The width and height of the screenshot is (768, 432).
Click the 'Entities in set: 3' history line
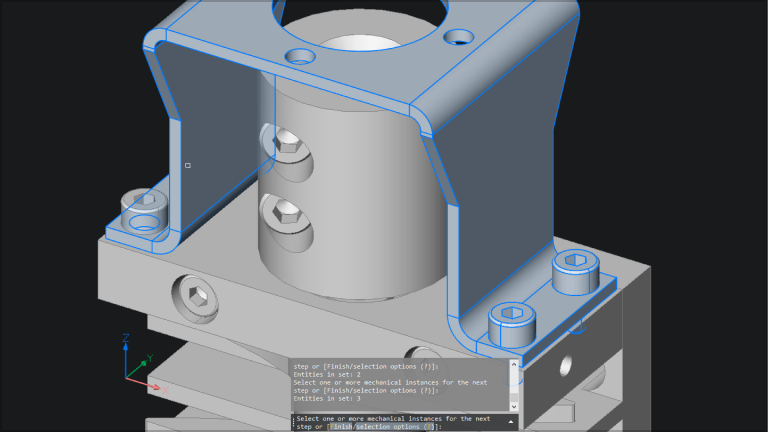tap(327, 399)
